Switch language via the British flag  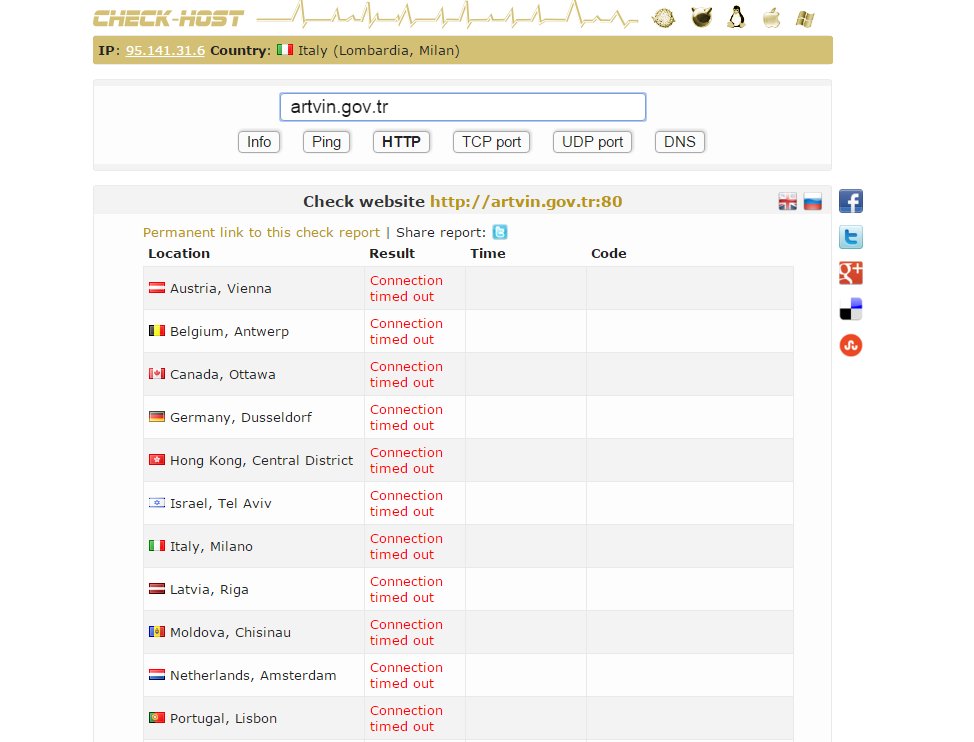pyautogui.click(x=788, y=202)
